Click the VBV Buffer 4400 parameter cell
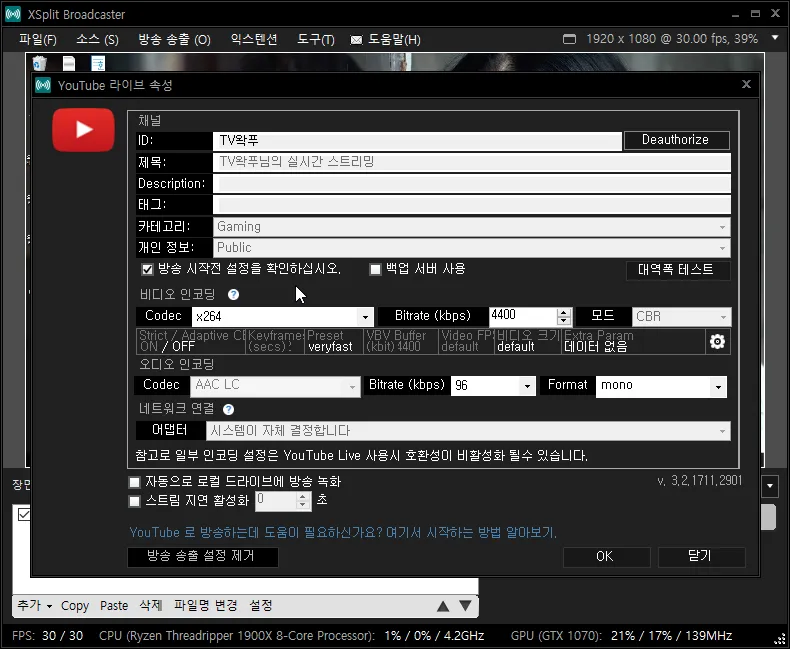The image size is (790, 649). (x=401, y=342)
